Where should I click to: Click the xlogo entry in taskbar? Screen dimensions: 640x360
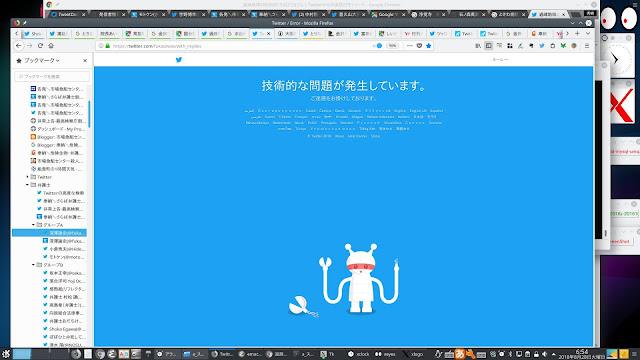point(413,354)
